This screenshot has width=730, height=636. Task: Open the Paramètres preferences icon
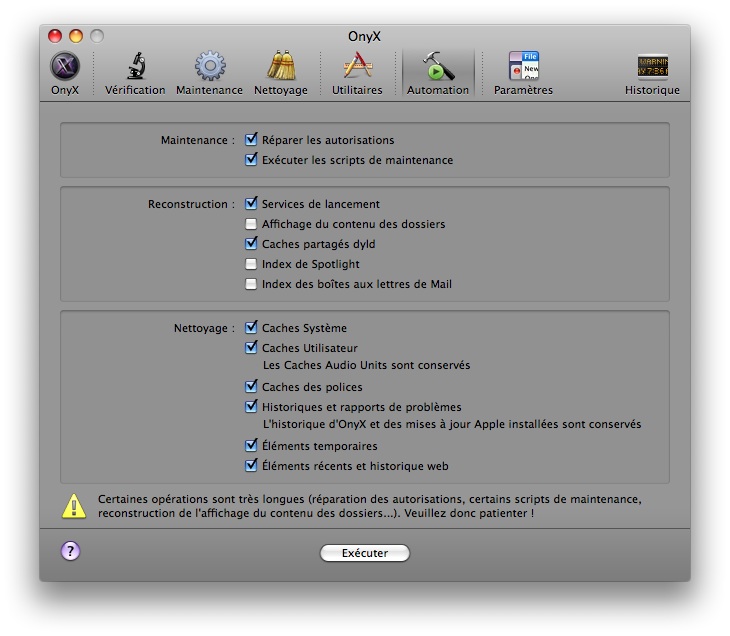pos(523,66)
